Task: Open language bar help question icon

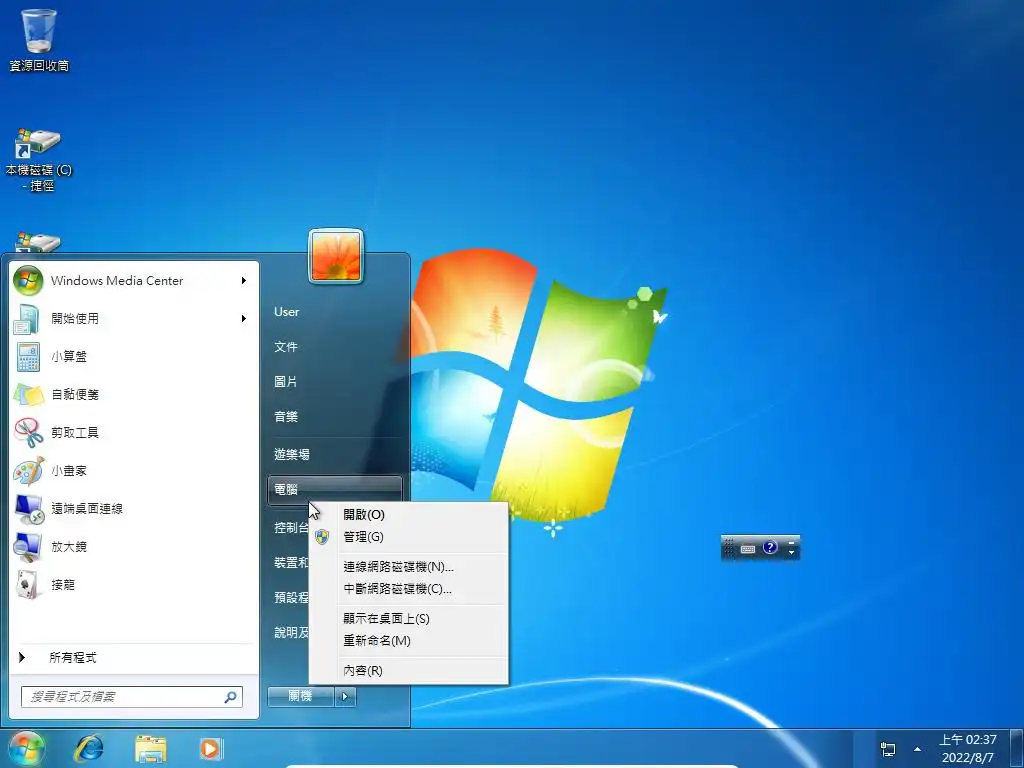Action: [770, 547]
